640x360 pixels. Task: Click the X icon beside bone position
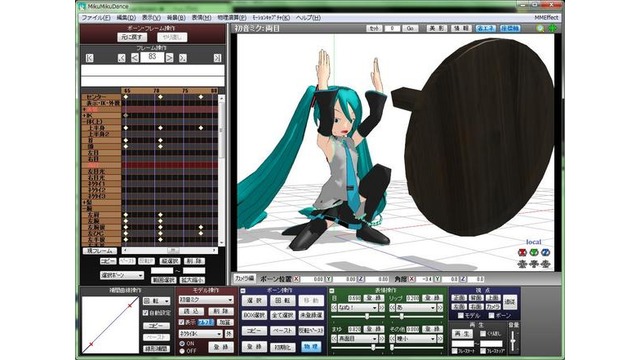[x=296, y=279]
